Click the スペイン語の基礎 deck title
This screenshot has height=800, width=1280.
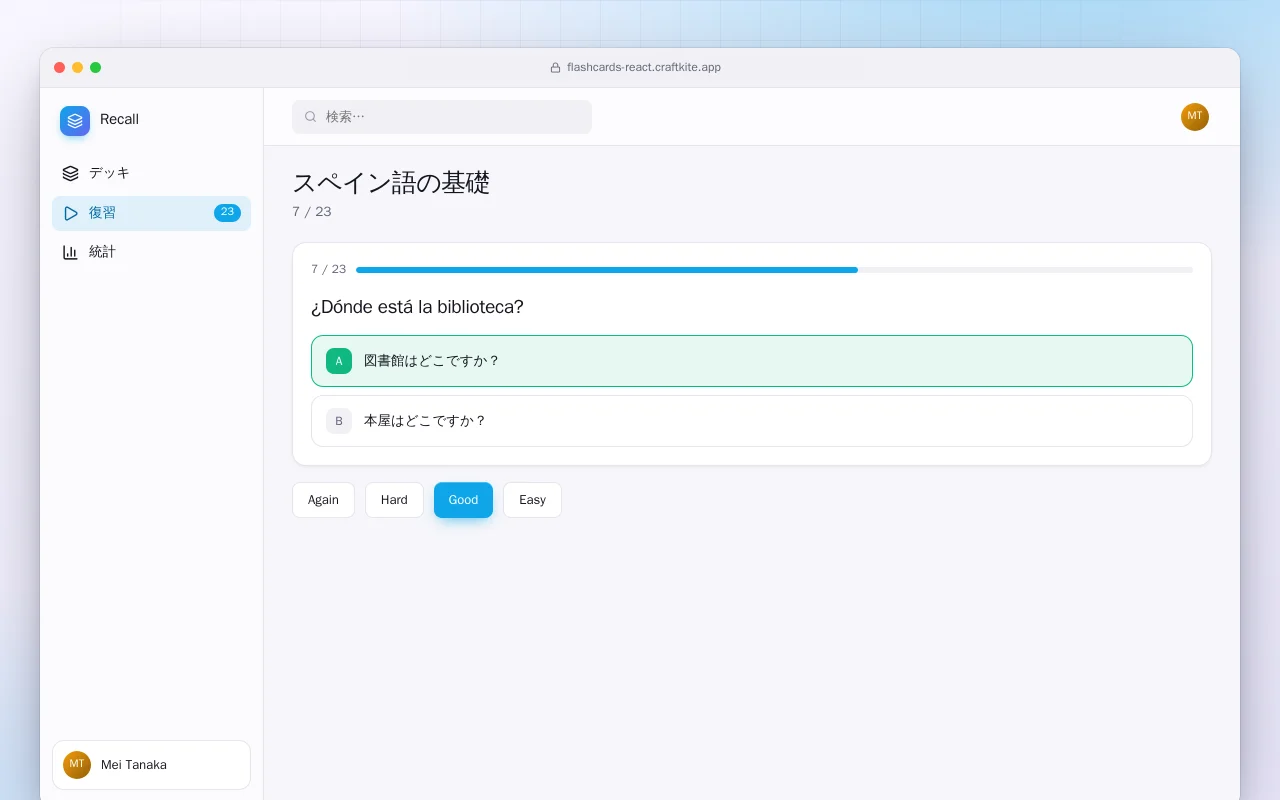coord(391,183)
